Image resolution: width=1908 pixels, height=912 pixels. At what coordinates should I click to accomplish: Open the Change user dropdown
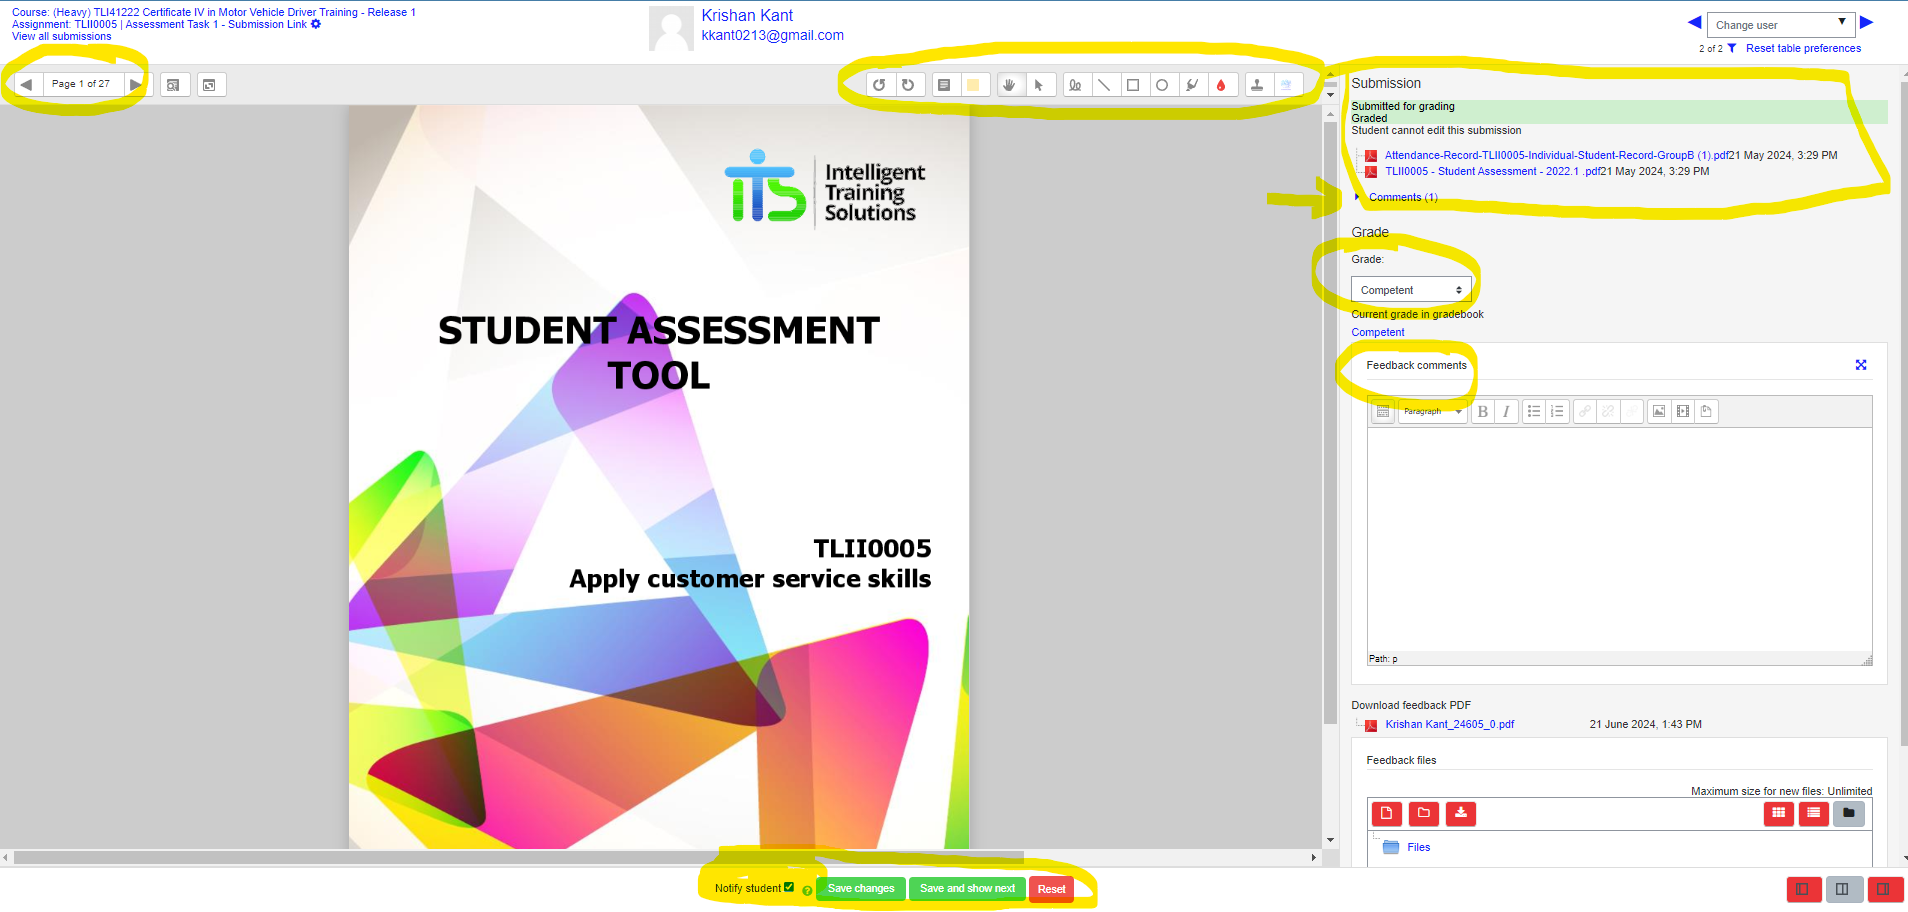1781,25
